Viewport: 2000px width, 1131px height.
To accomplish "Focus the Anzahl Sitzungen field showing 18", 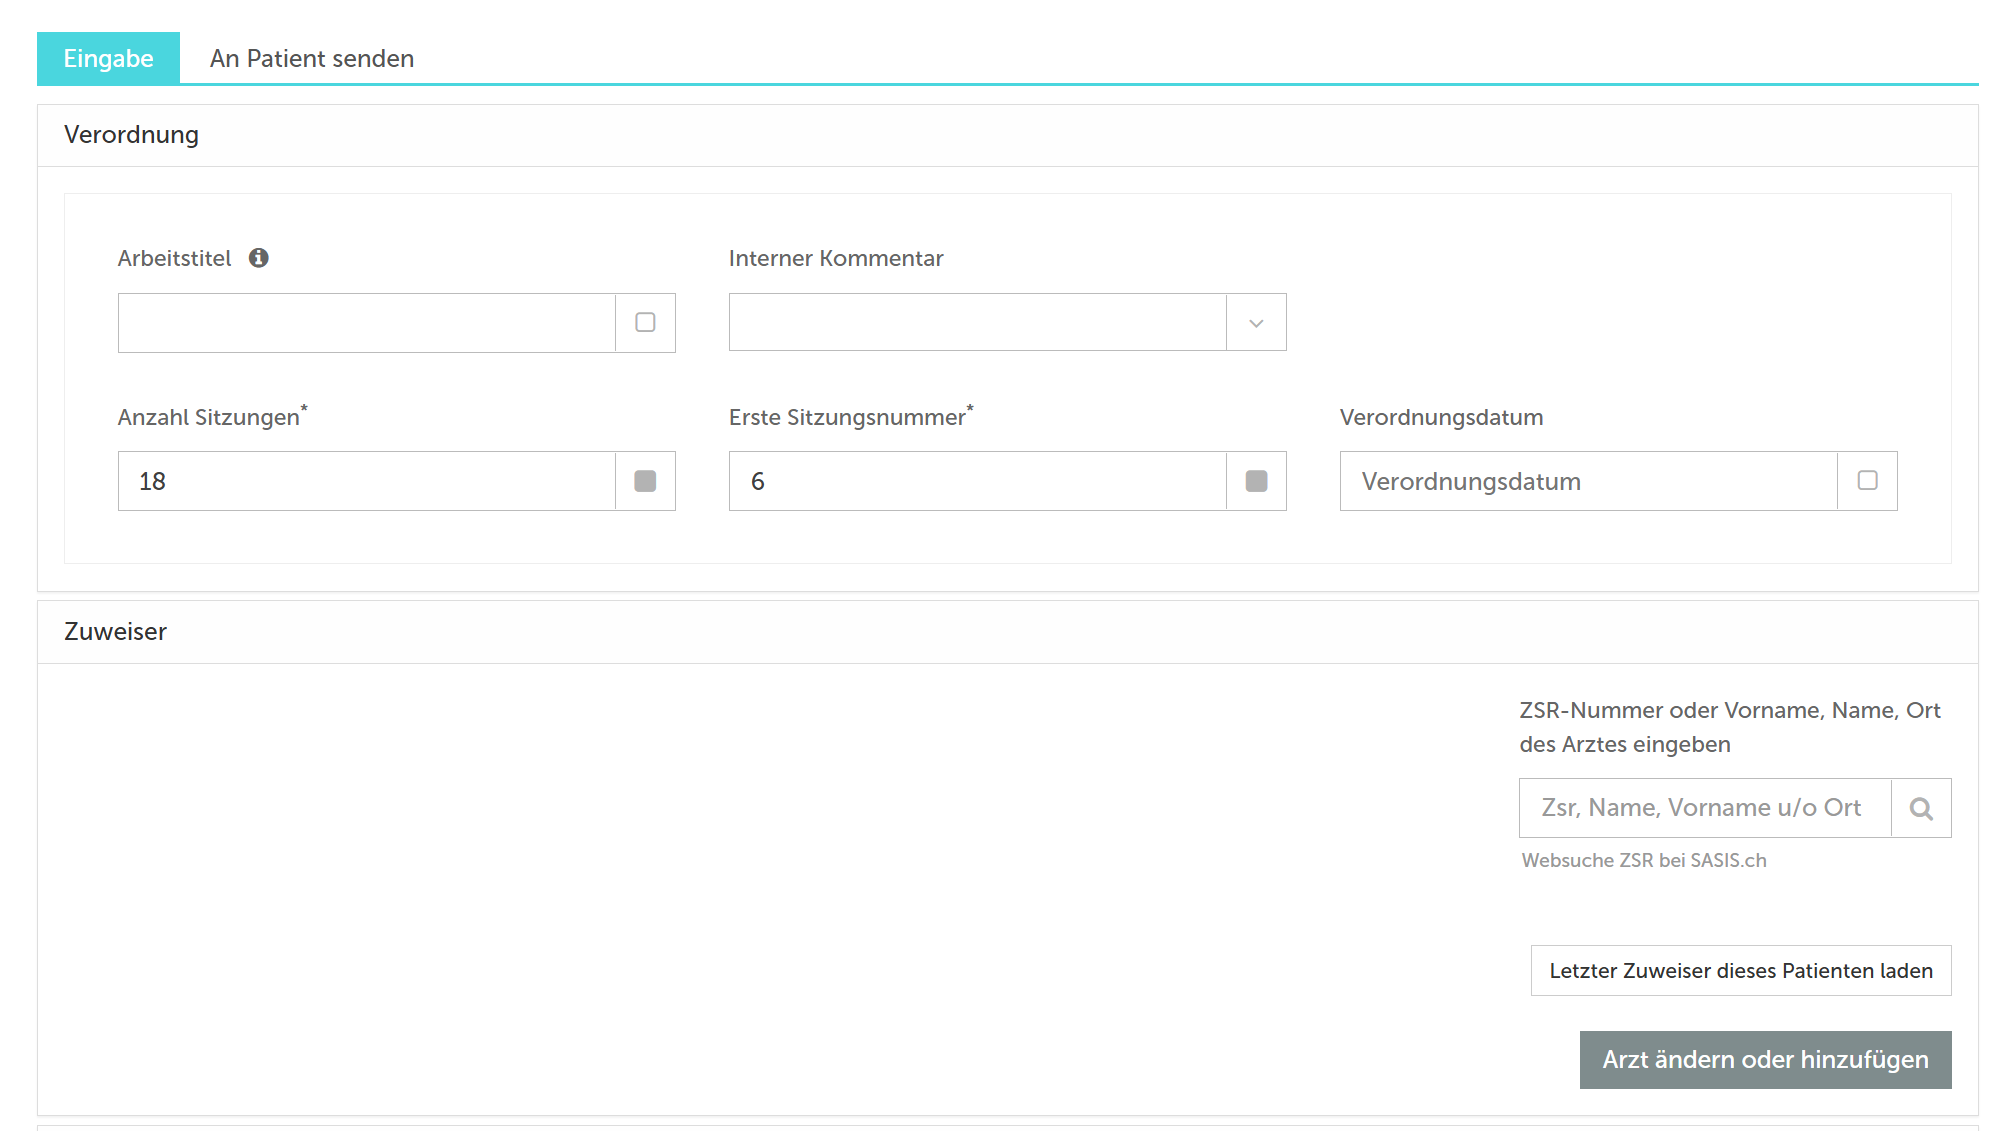I will point(366,481).
